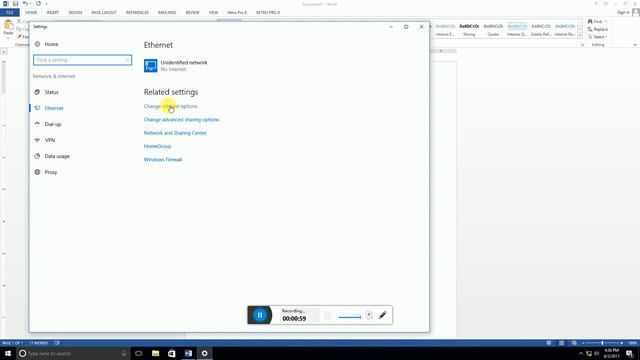Switch to Word REVIEW tab
This screenshot has width=640, height=360.
(193, 13)
